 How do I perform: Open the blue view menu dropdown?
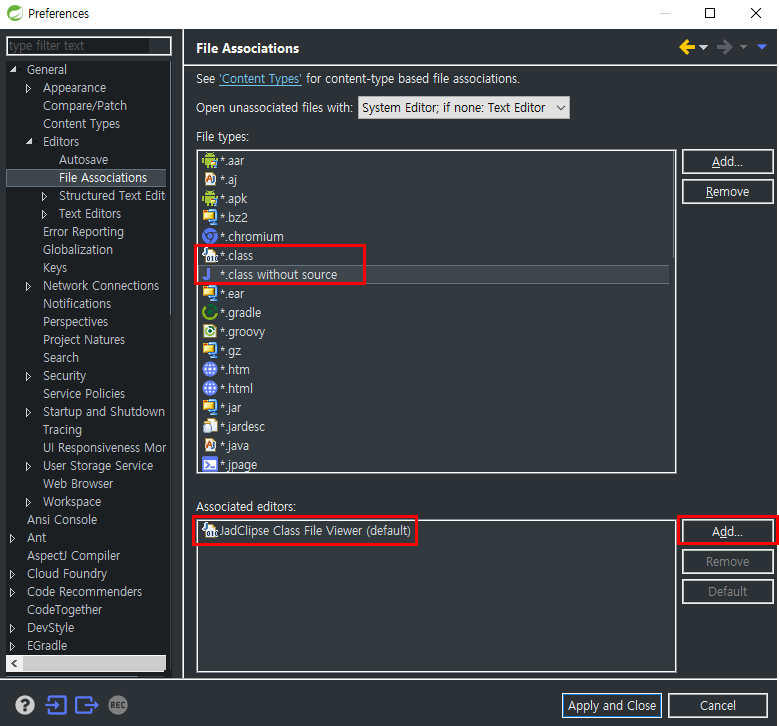point(762,47)
